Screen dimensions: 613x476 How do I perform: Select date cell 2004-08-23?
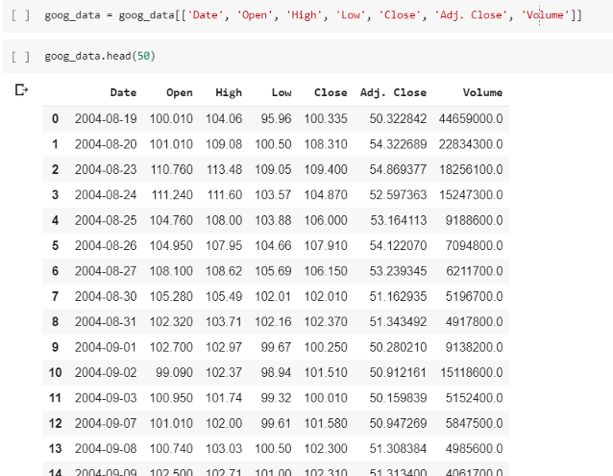click(x=106, y=170)
